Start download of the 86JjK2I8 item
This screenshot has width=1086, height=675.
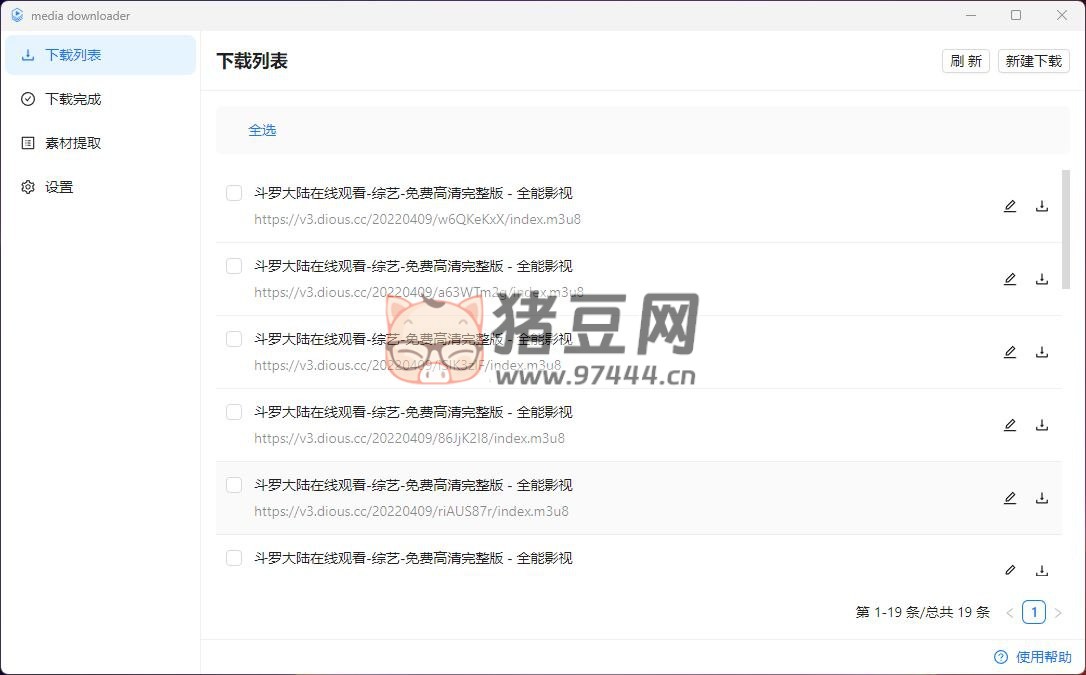[1042, 425]
